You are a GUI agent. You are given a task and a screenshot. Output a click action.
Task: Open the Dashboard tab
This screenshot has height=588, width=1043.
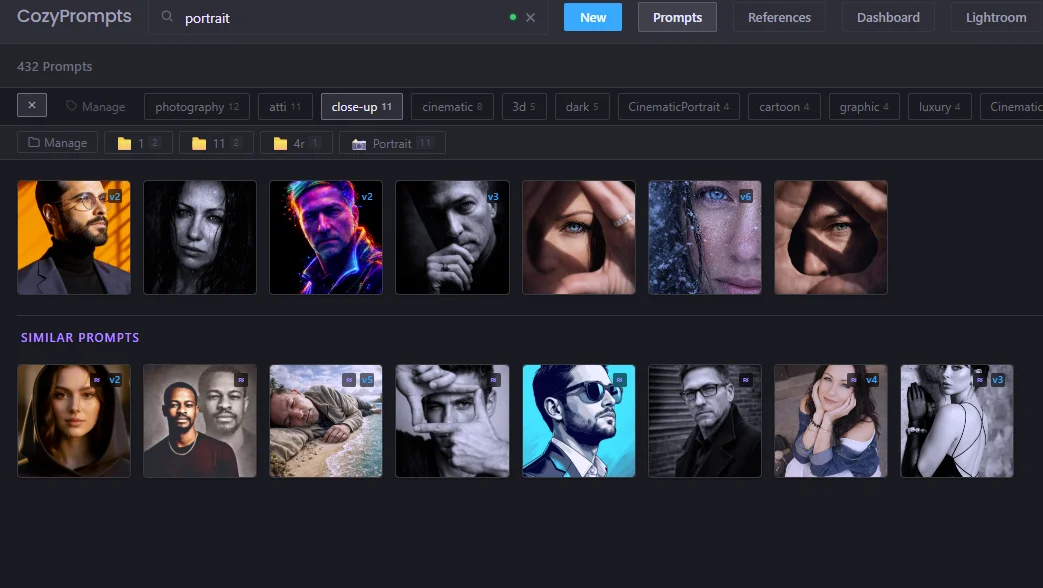(887, 17)
